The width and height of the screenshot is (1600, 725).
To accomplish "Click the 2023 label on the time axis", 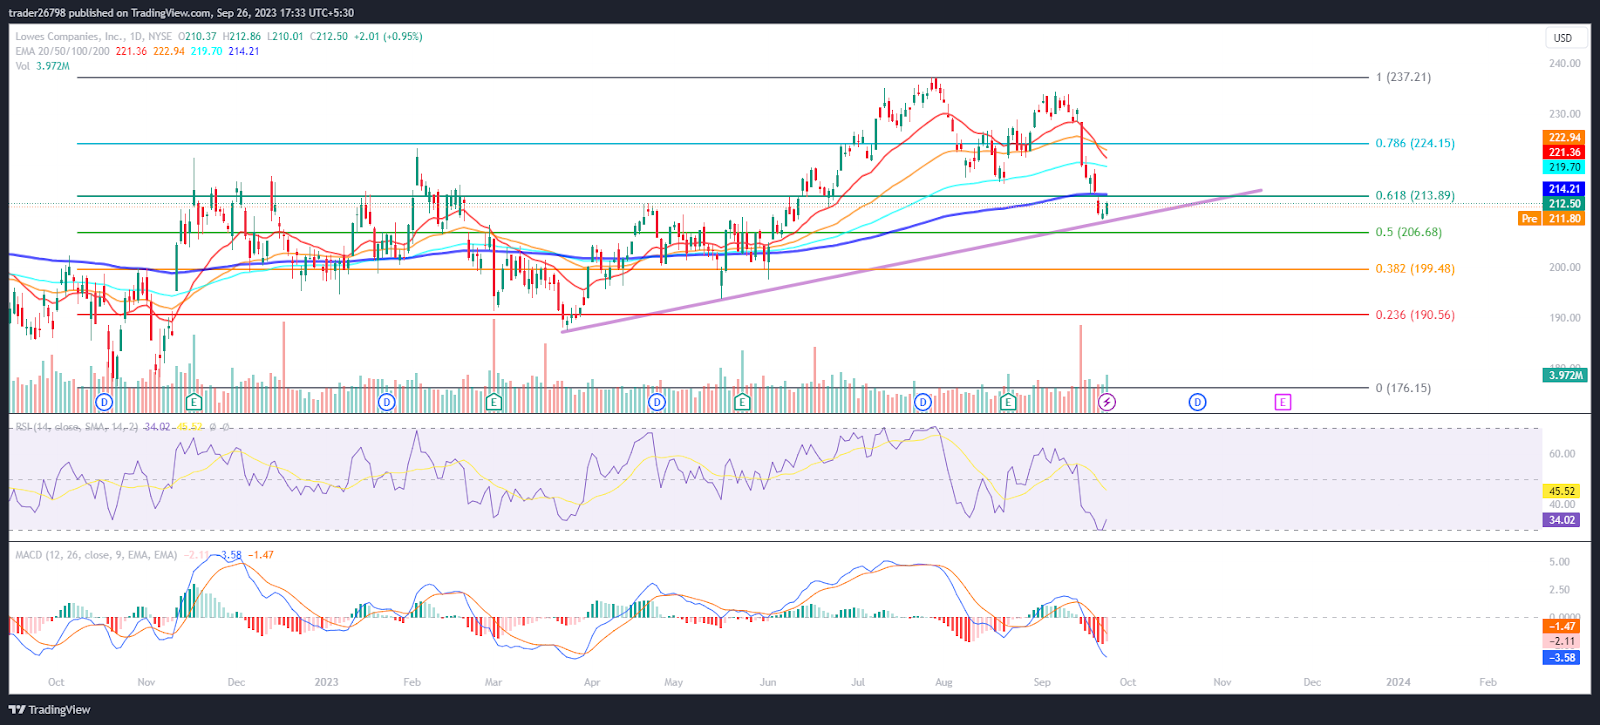I will [326, 683].
